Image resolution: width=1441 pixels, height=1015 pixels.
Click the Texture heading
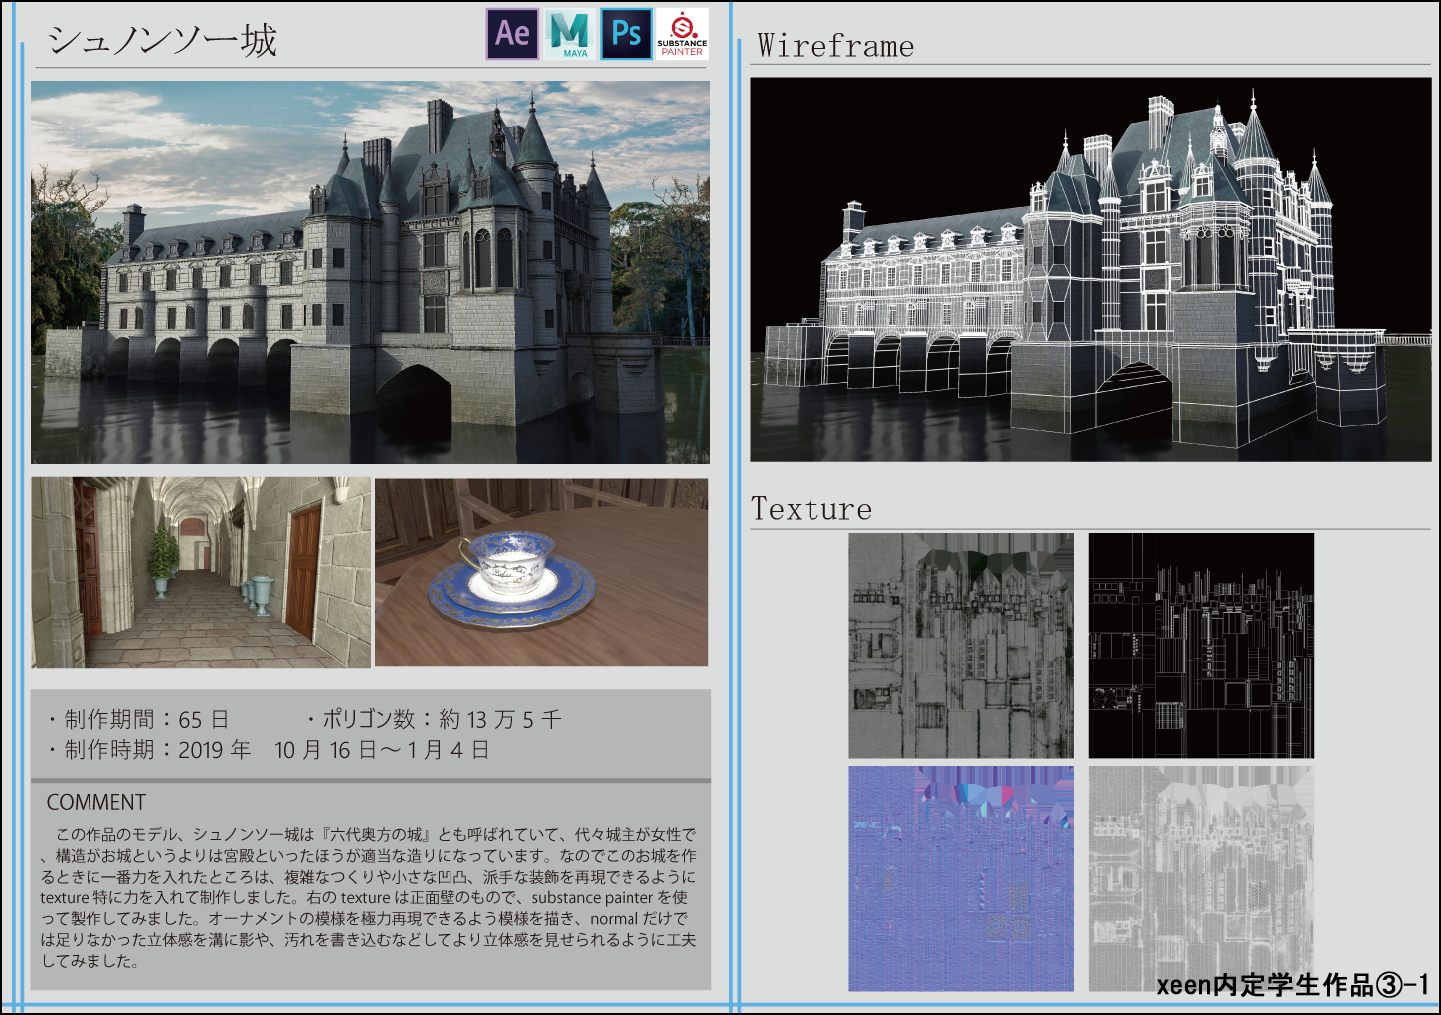(x=811, y=509)
